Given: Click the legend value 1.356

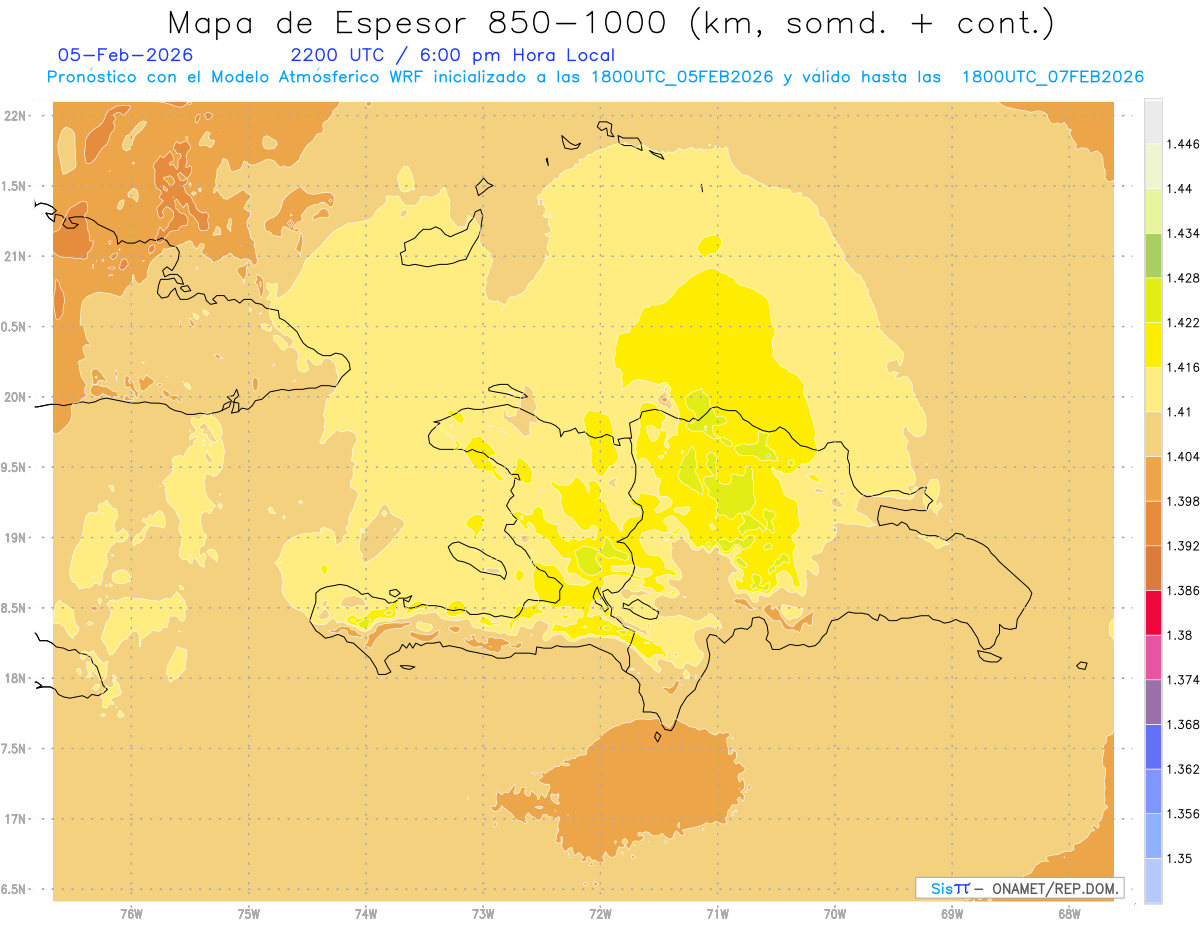Looking at the screenshot, I should [x=1185, y=814].
